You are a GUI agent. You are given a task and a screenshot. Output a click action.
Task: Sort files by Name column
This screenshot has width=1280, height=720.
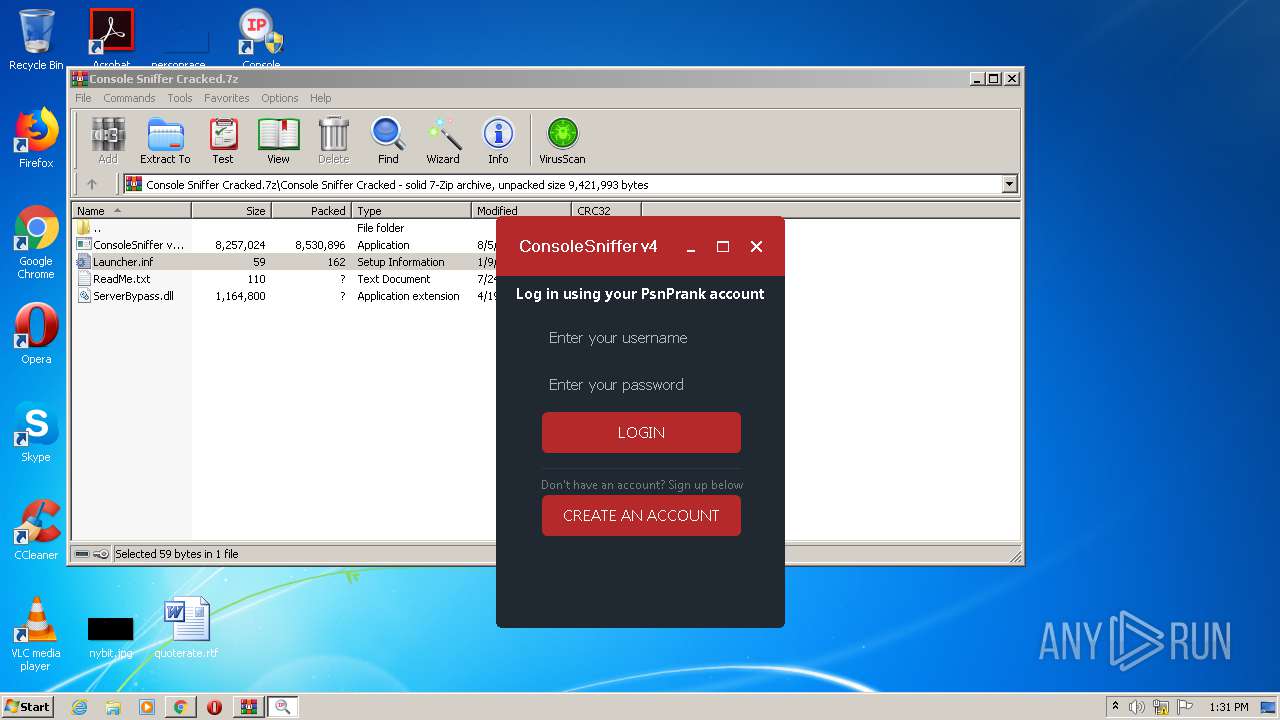pyautogui.click(x=131, y=211)
